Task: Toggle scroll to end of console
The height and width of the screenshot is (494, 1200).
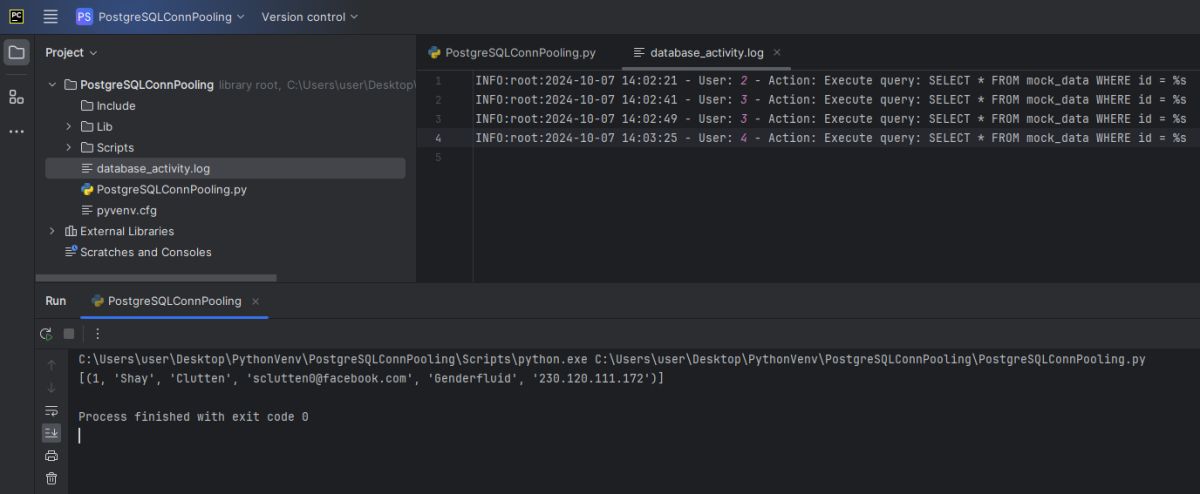Action: (x=51, y=433)
